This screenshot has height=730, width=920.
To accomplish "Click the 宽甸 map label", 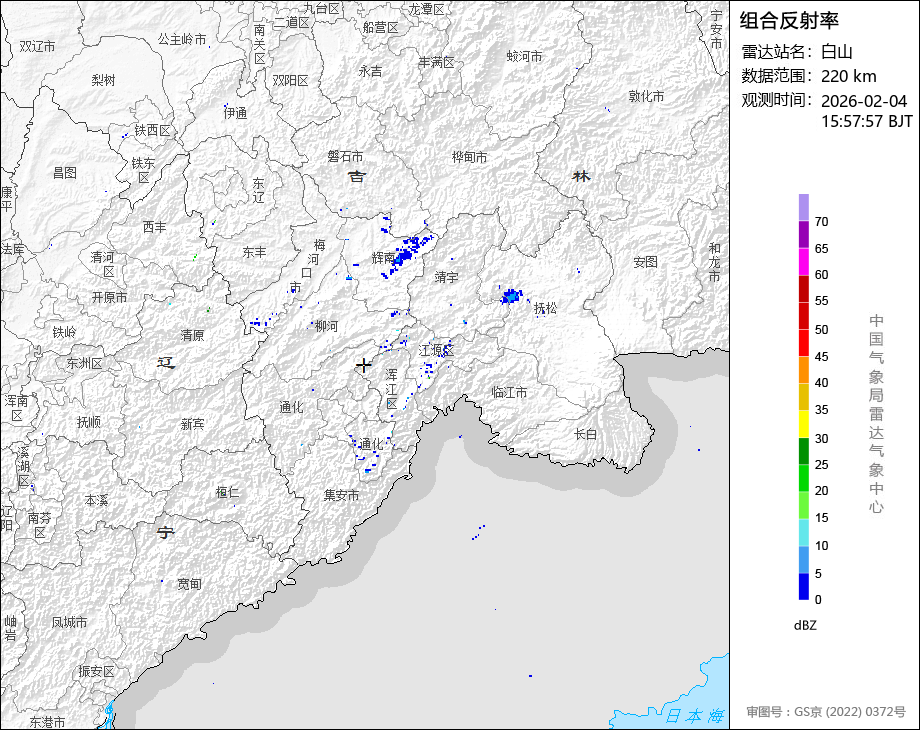I will tap(190, 584).
